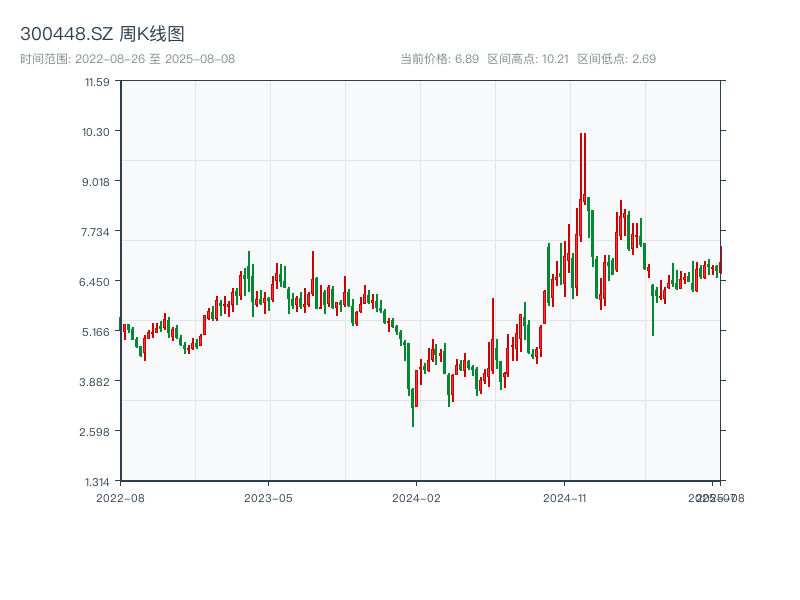
Task: Click the 2024-02 x-axis date label
Action: (416, 497)
